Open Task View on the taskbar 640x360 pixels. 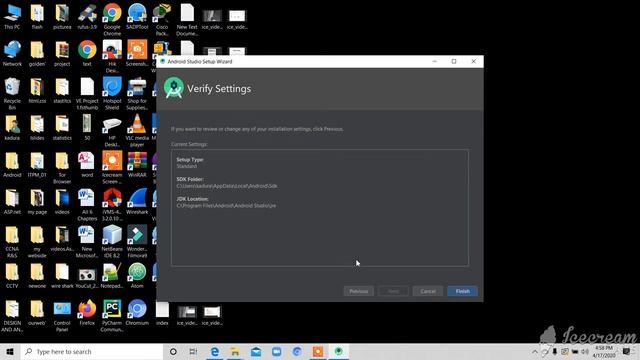click(x=193, y=351)
